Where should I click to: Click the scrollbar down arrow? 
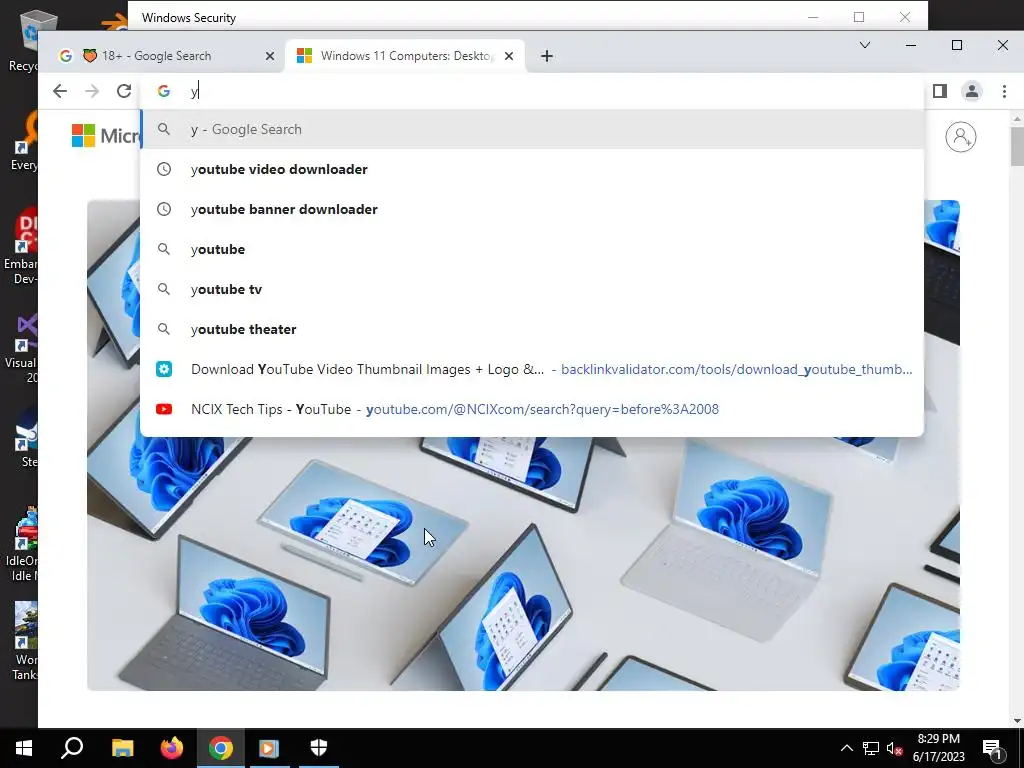click(x=1017, y=721)
